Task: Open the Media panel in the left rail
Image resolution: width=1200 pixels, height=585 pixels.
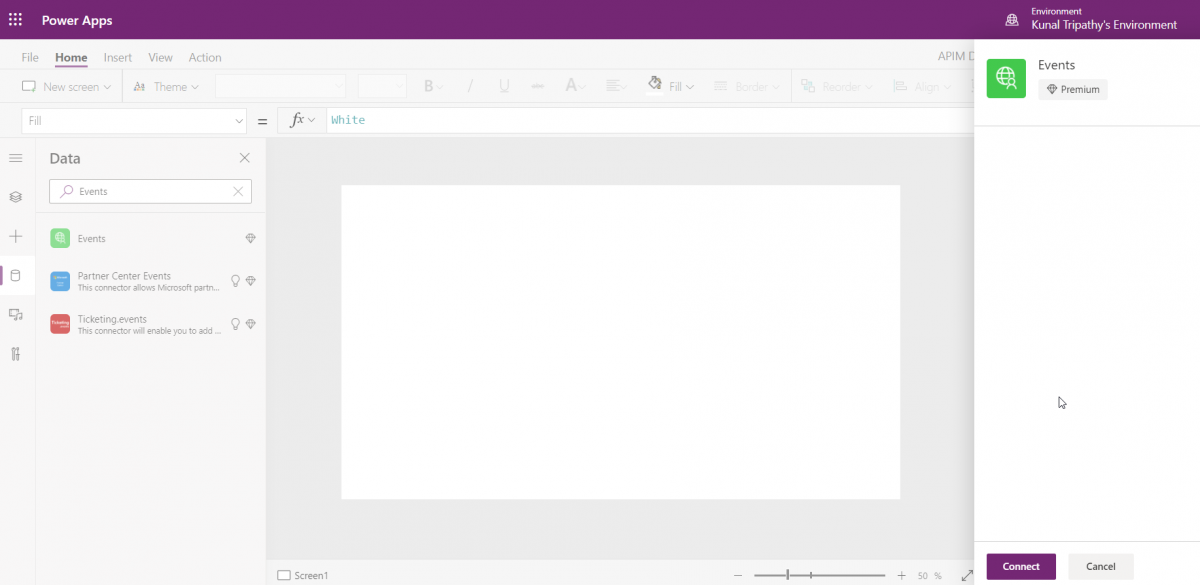Action: click(x=15, y=315)
